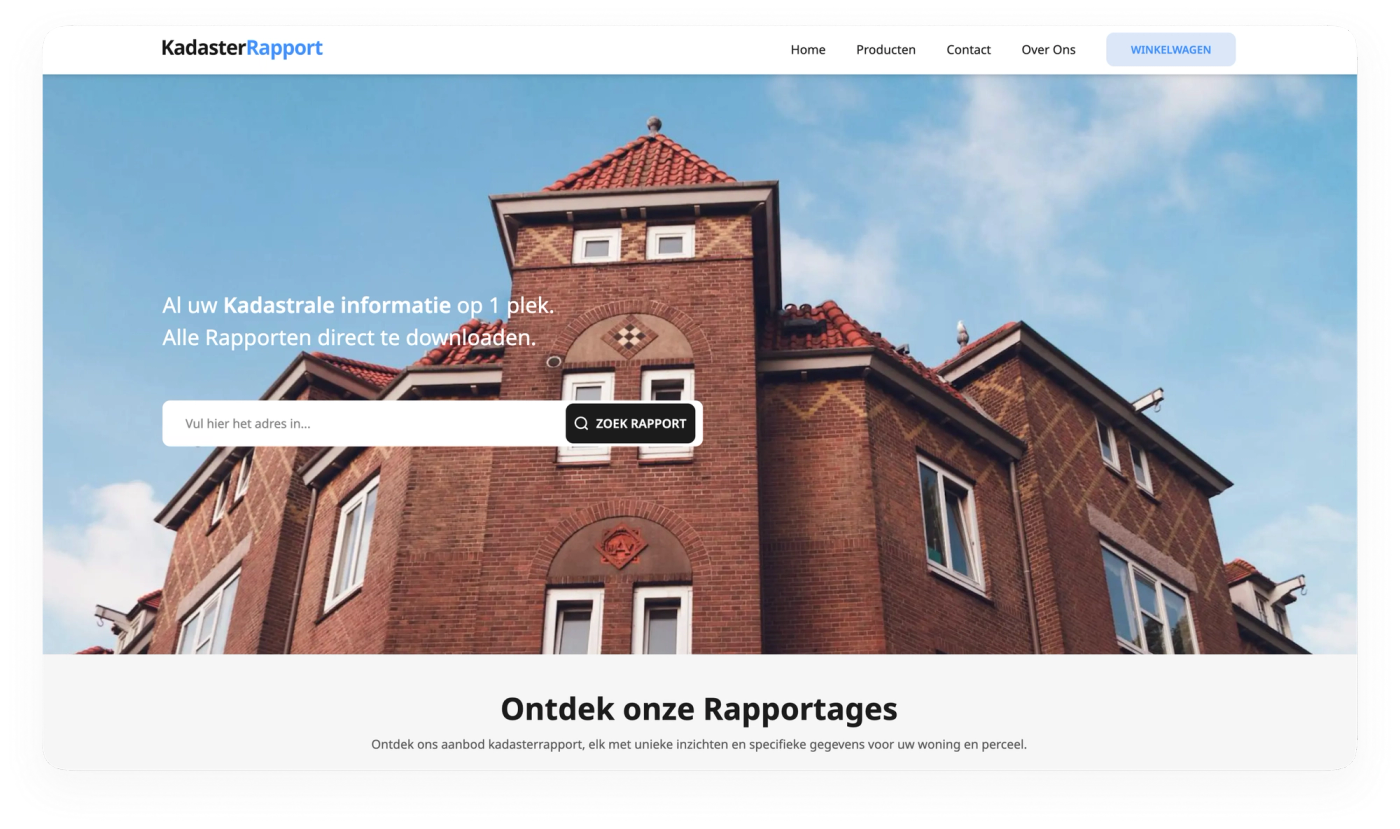Focus the address search input field
1400x829 pixels.
point(365,423)
